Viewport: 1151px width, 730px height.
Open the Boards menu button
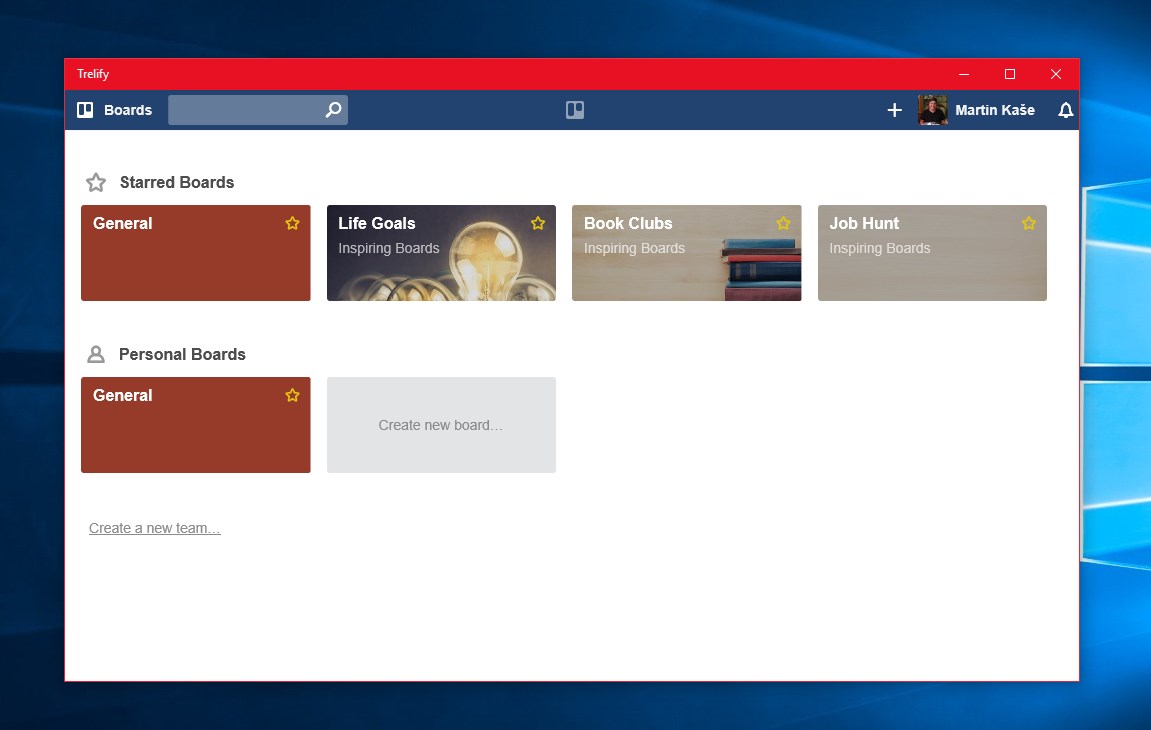115,110
